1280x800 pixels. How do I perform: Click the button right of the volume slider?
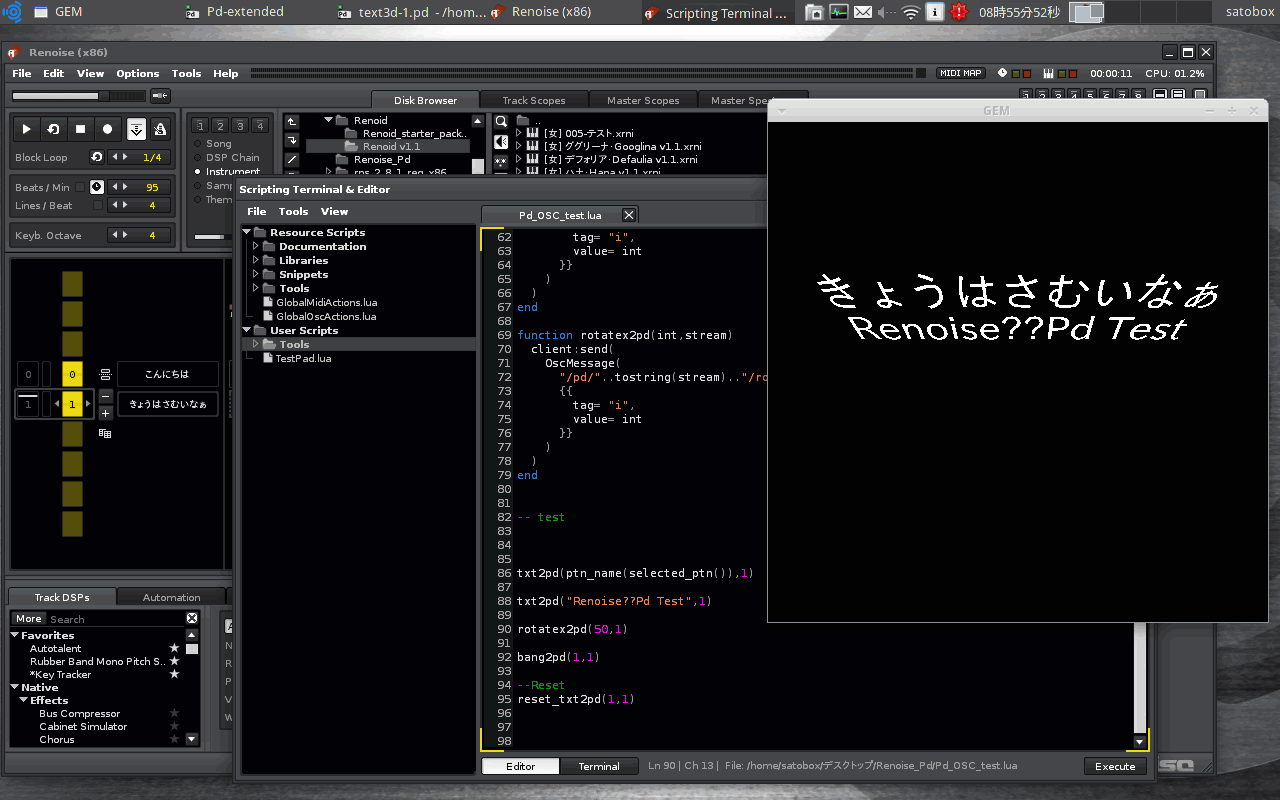pos(160,95)
